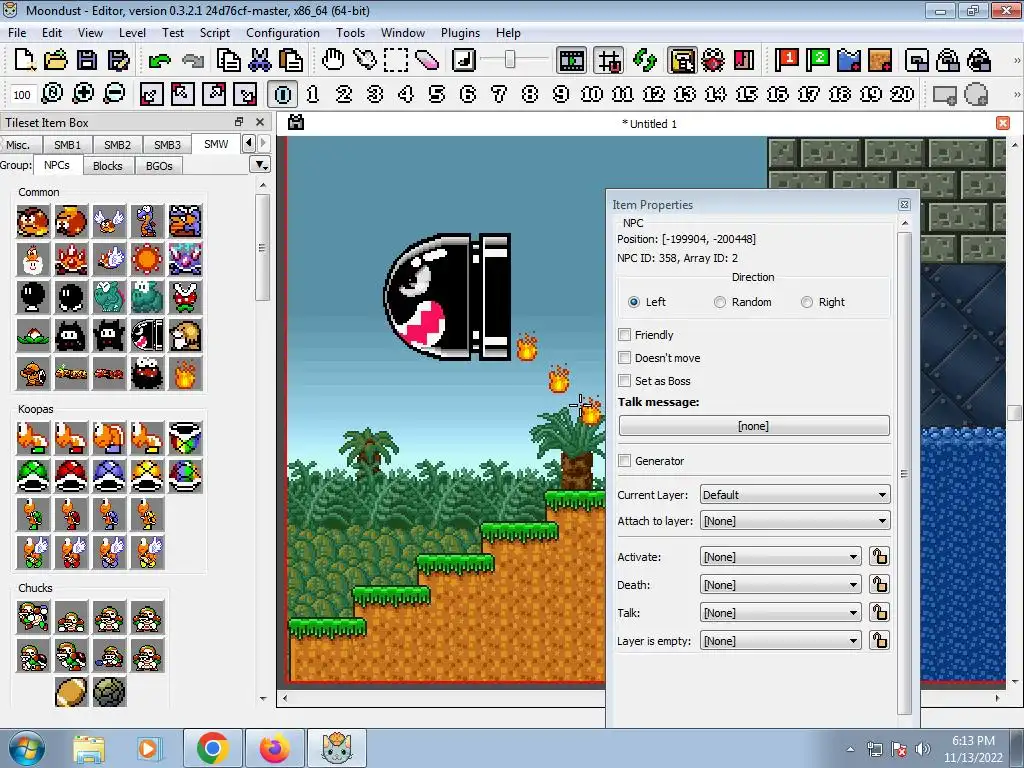Switch to section 12
Viewport: 1024px width, 768px height.
(654, 94)
